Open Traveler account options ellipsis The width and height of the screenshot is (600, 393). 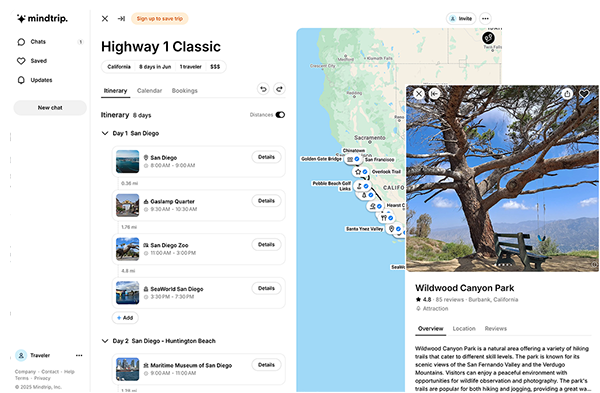[x=79, y=355]
